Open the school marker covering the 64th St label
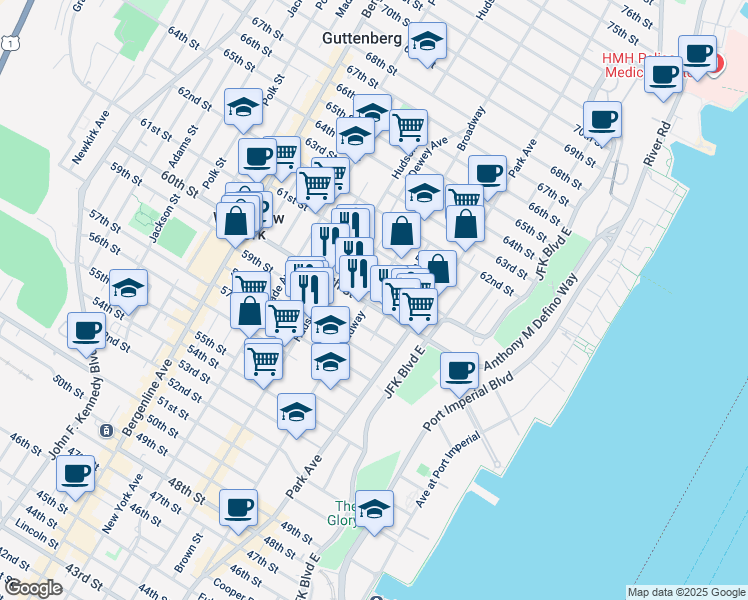The height and width of the screenshot is (600, 748). 355,137
